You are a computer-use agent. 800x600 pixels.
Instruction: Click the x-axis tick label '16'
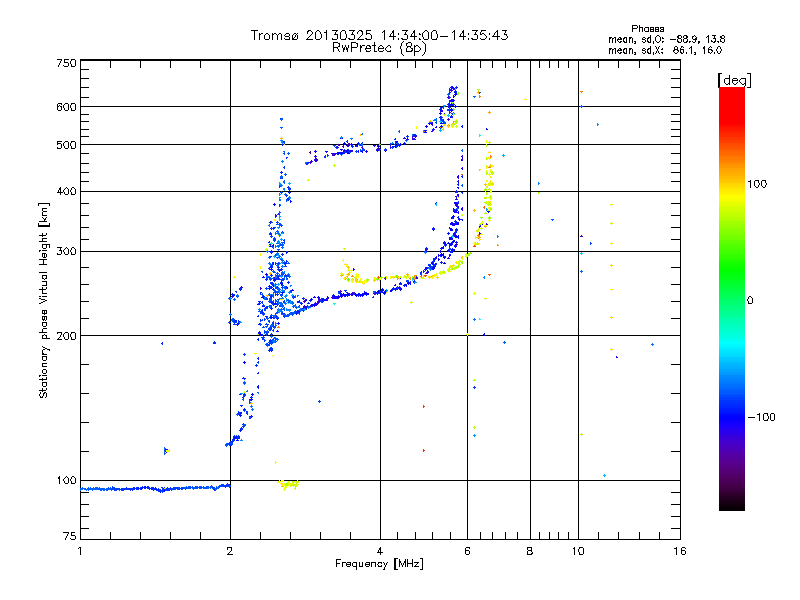(680, 551)
